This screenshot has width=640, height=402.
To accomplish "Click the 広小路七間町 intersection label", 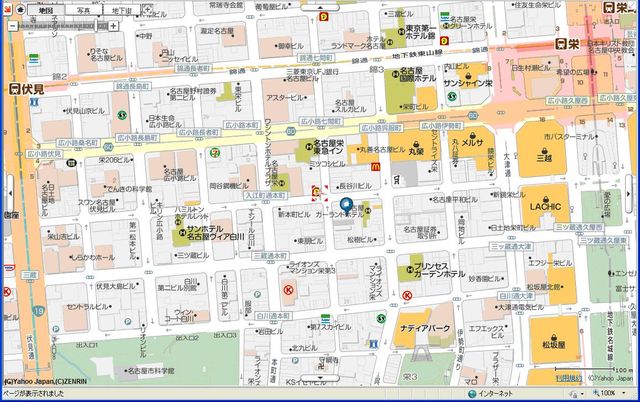I will coord(320,121).
